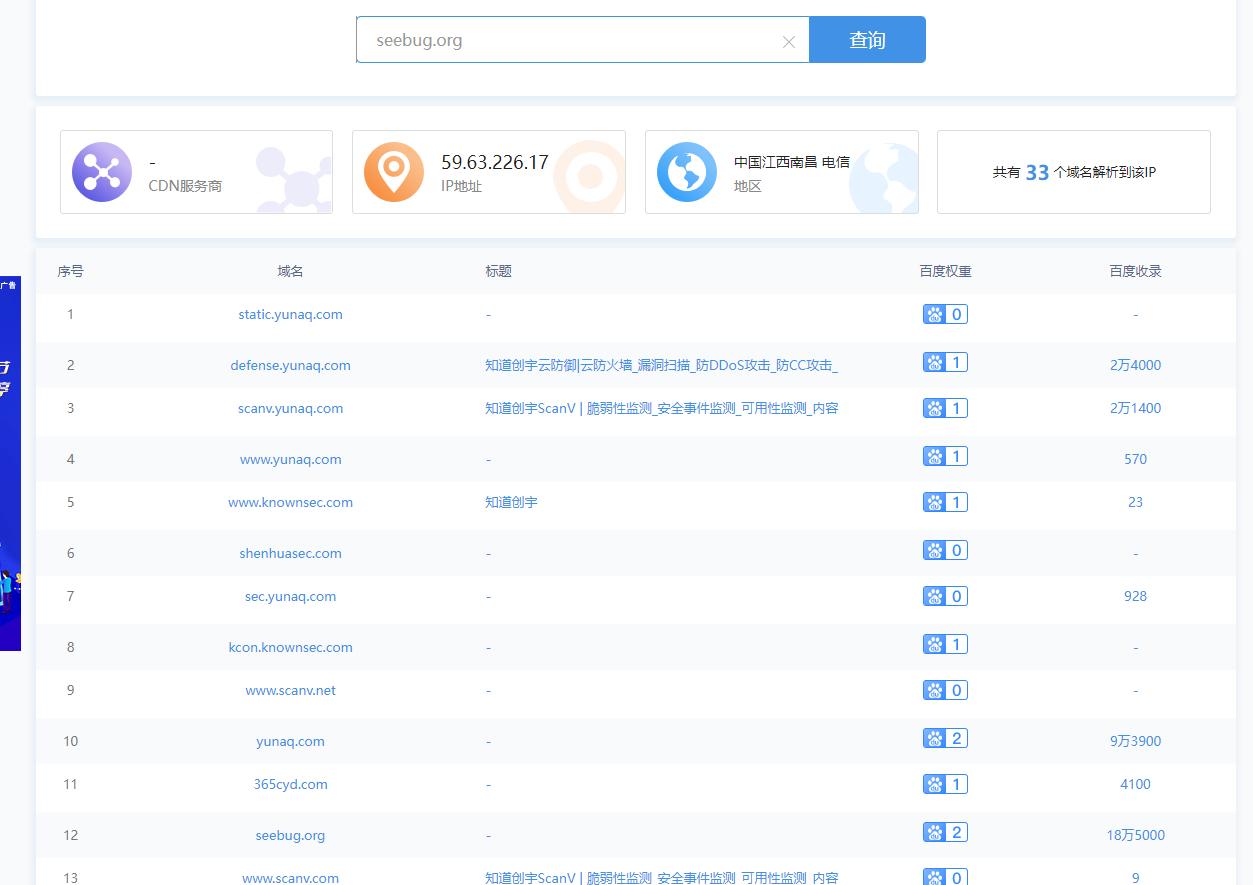1253x885 pixels.
Task: Click the 知道创宇云防御 title link
Action: click(661, 365)
